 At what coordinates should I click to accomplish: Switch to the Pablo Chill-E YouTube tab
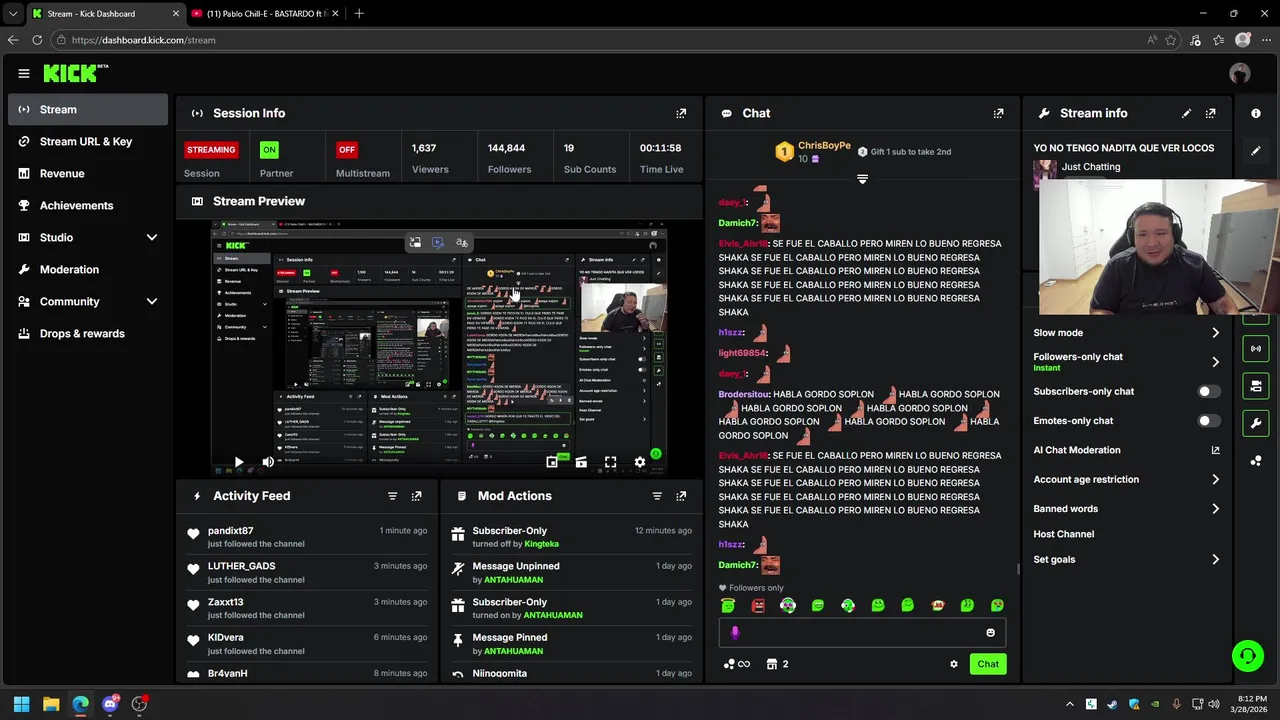(265, 14)
